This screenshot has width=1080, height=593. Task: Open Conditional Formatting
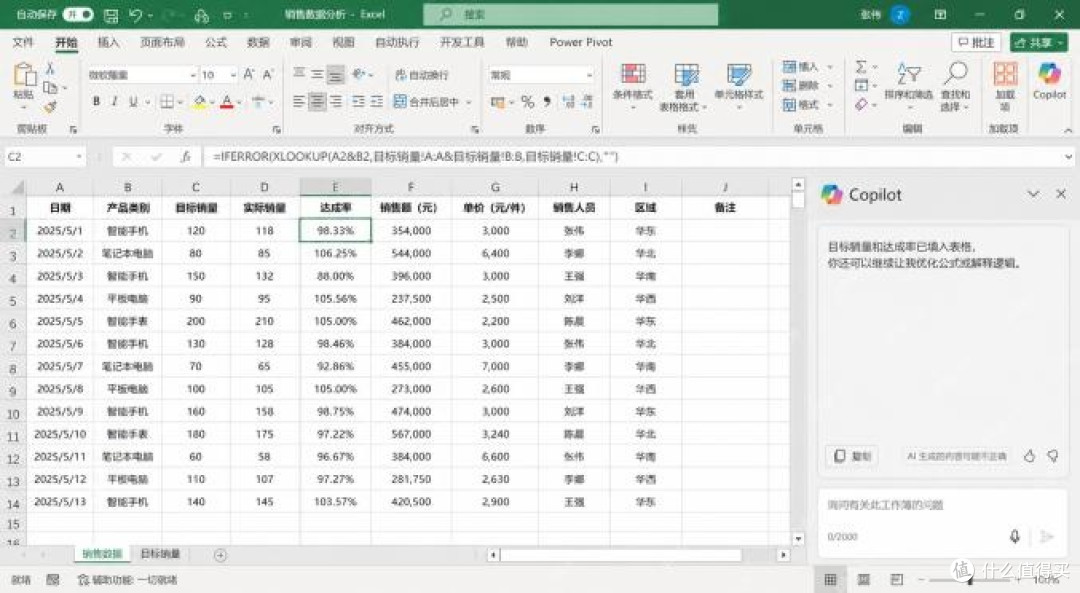click(x=632, y=87)
